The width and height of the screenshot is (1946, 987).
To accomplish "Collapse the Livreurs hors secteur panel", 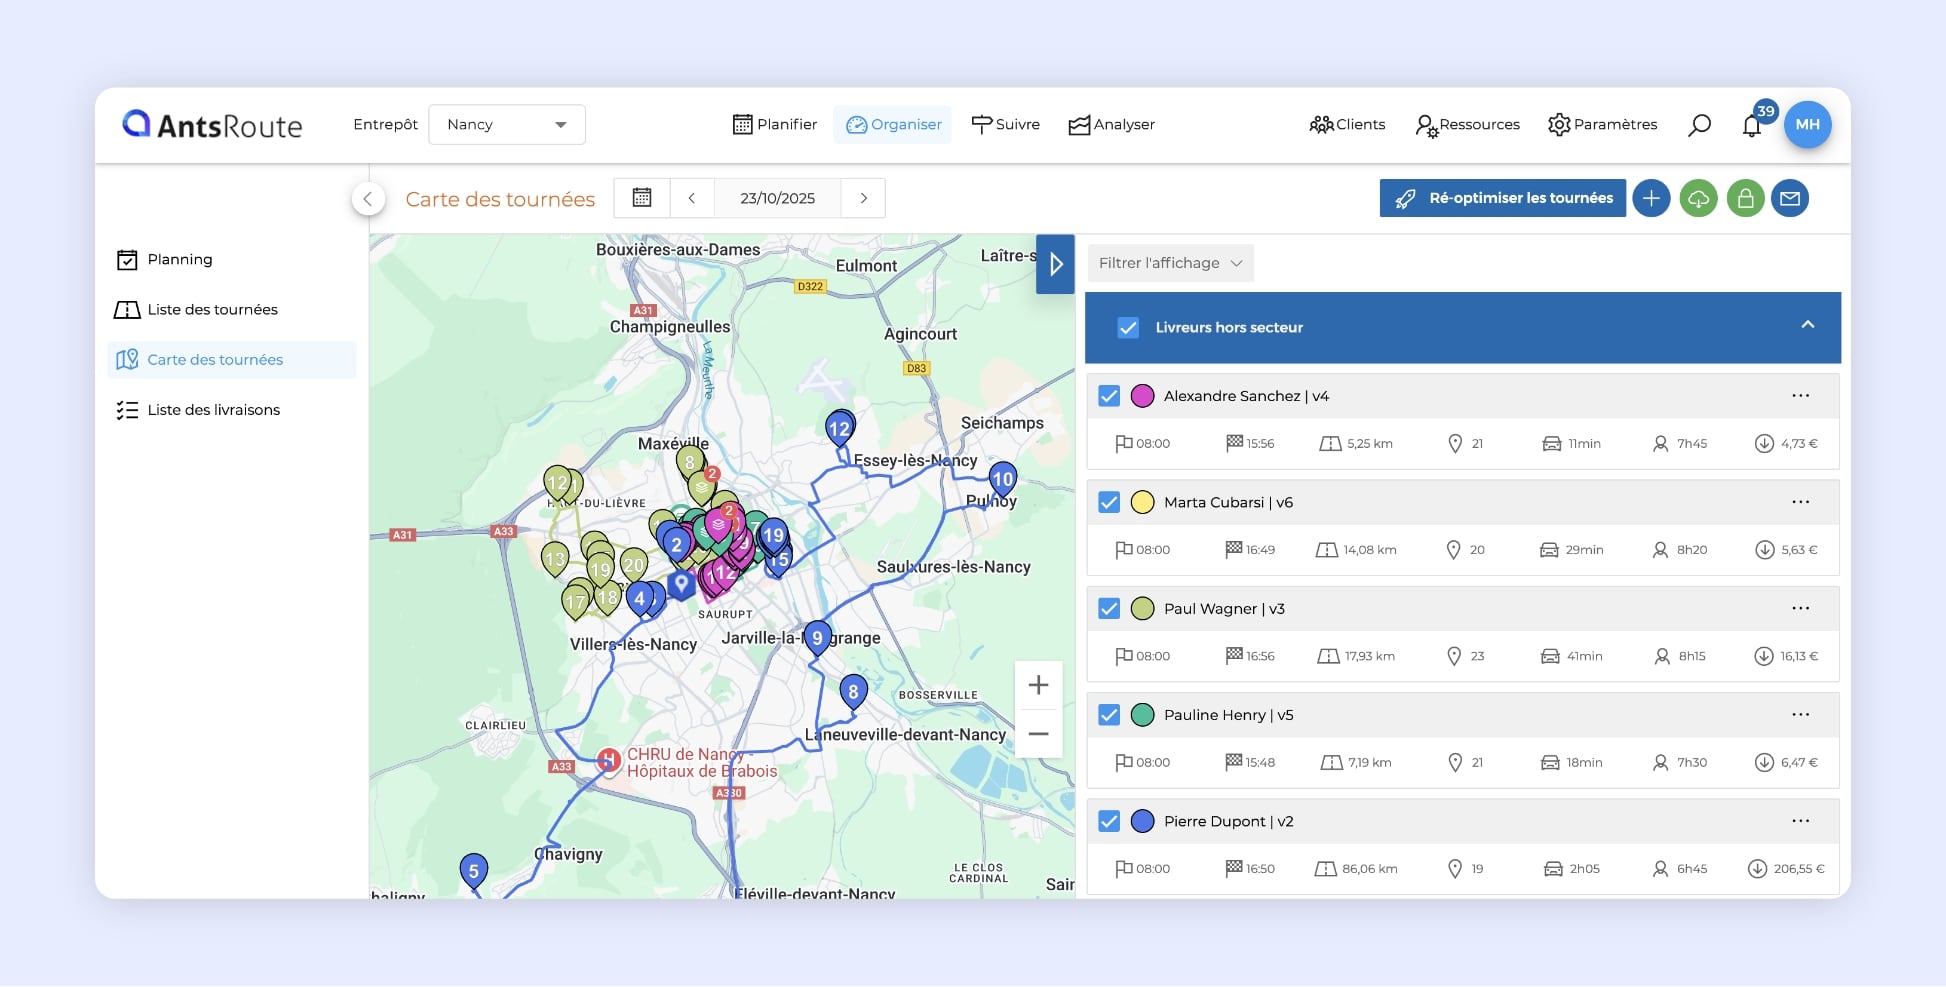I will point(1806,327).
